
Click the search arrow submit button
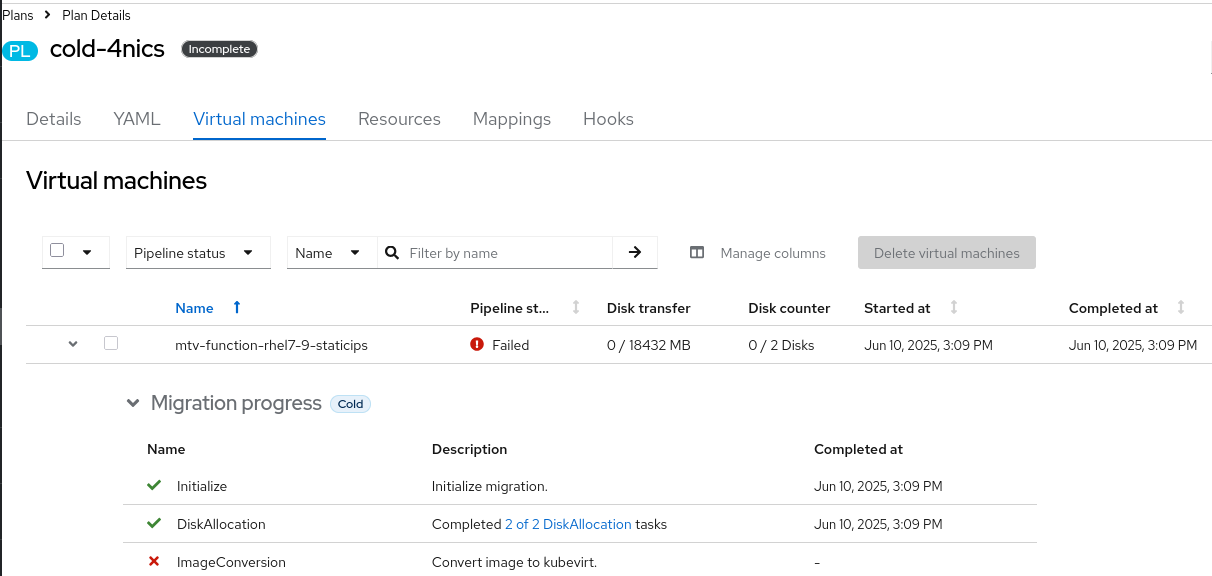(634, 253)
